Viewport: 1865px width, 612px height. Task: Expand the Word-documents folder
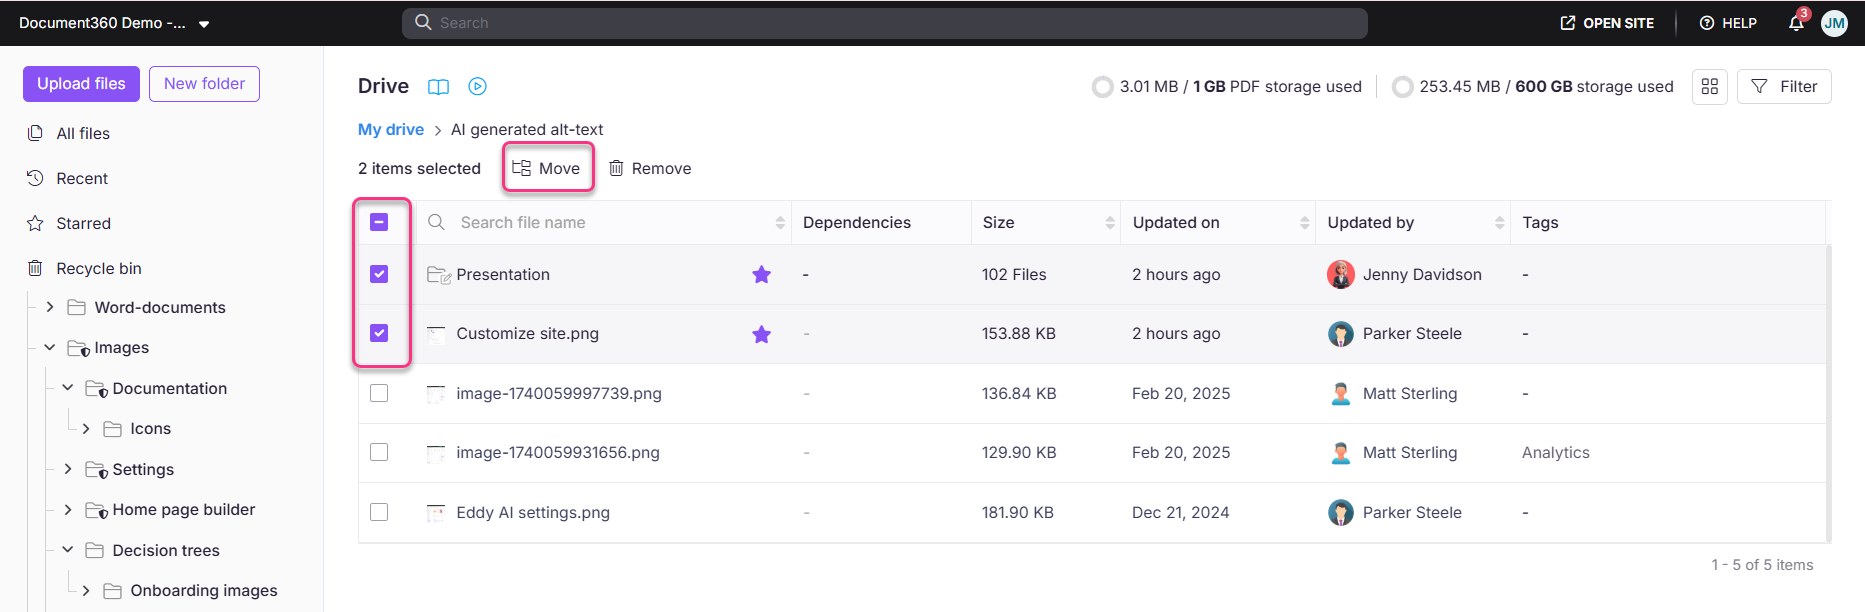(50, 307)
